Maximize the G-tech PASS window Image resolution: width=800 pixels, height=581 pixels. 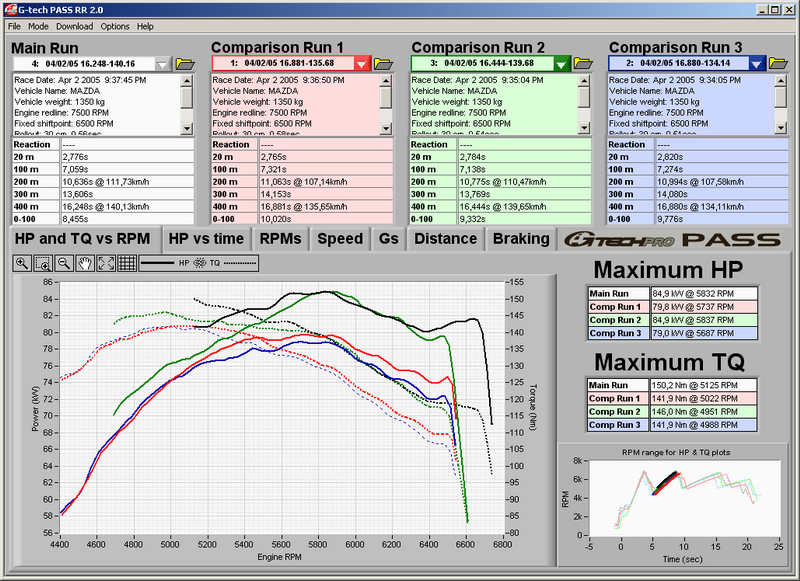click(x=775, y=10)
